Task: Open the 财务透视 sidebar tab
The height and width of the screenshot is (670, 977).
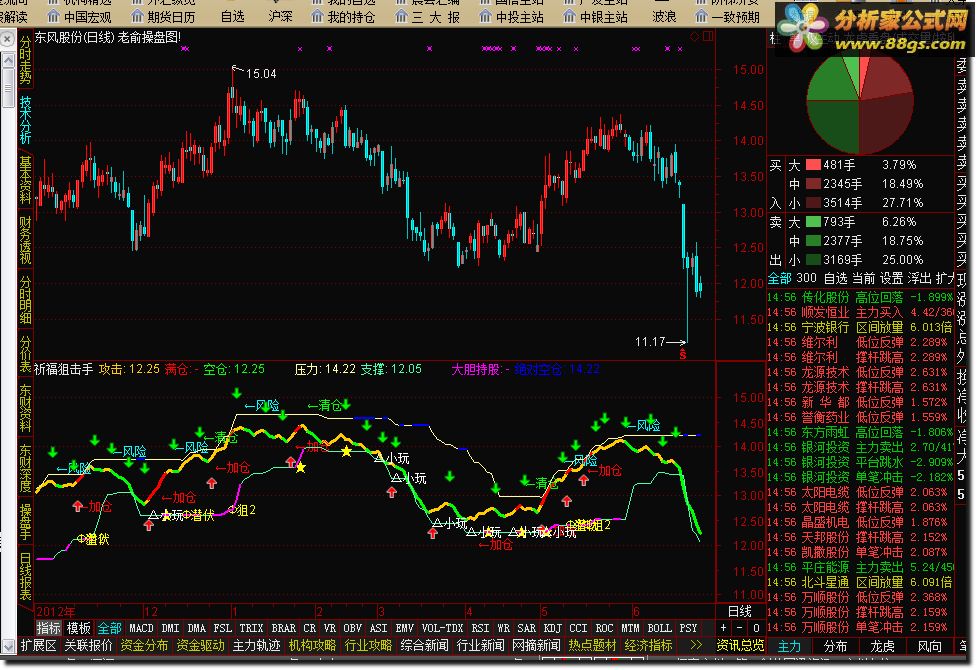Action: pyautogui.click(x=25, y=240)
